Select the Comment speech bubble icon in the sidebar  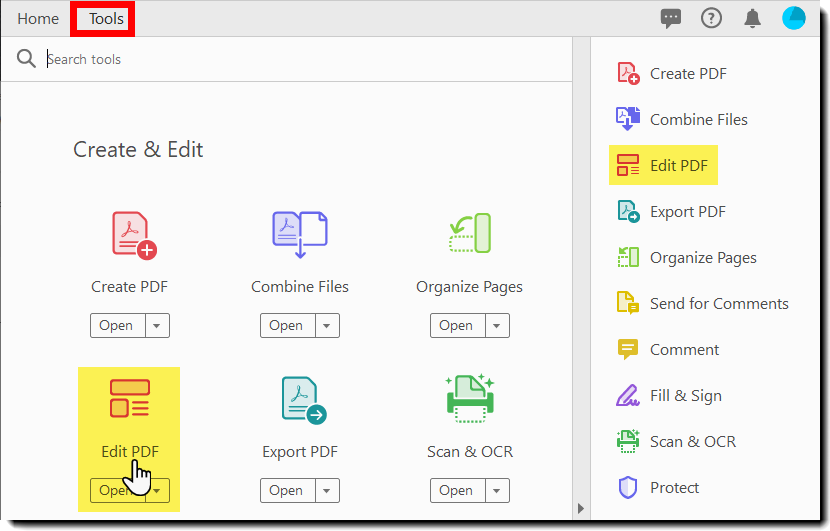[628, 349]
